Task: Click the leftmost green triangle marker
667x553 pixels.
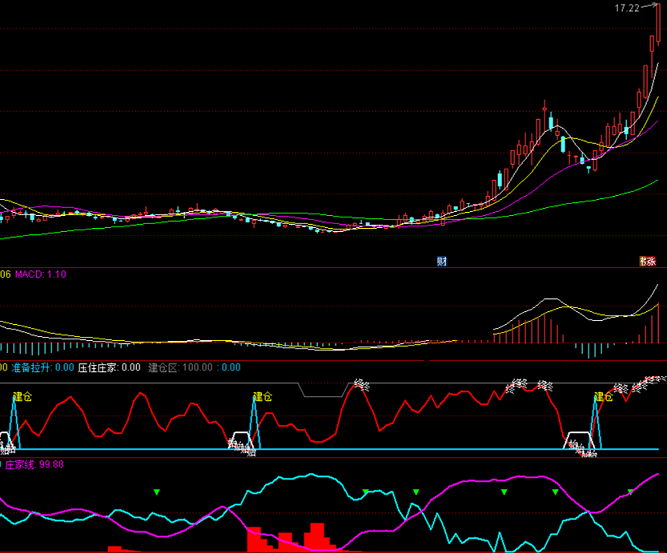Action: 157,492
